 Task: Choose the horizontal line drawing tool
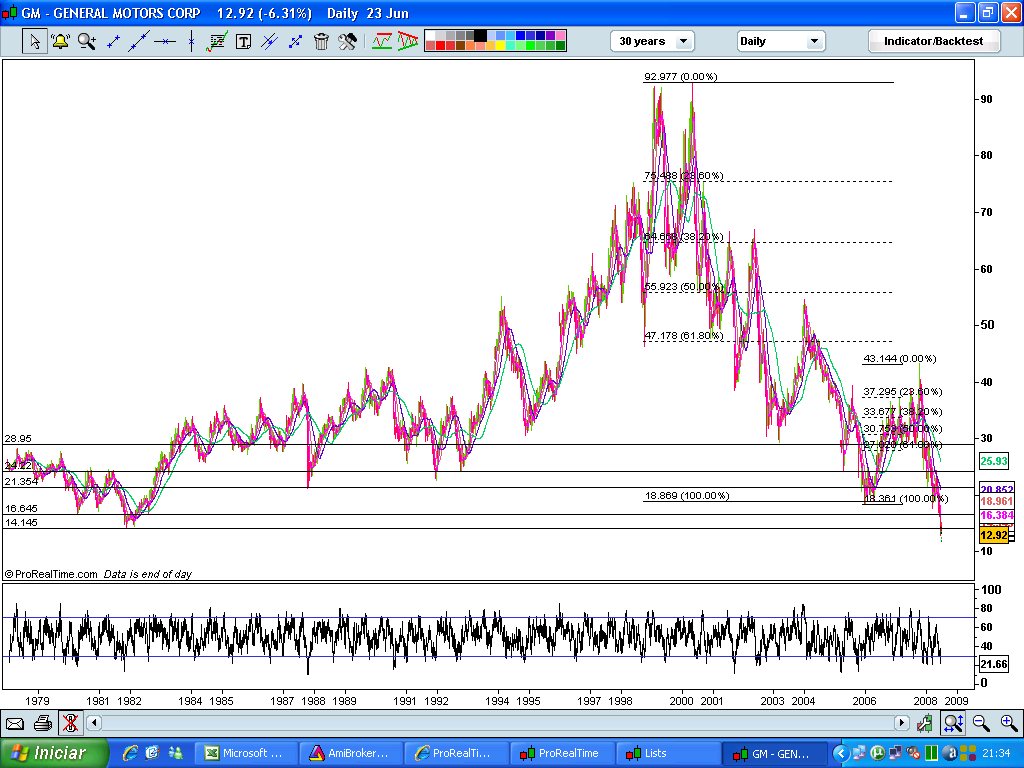165,41
